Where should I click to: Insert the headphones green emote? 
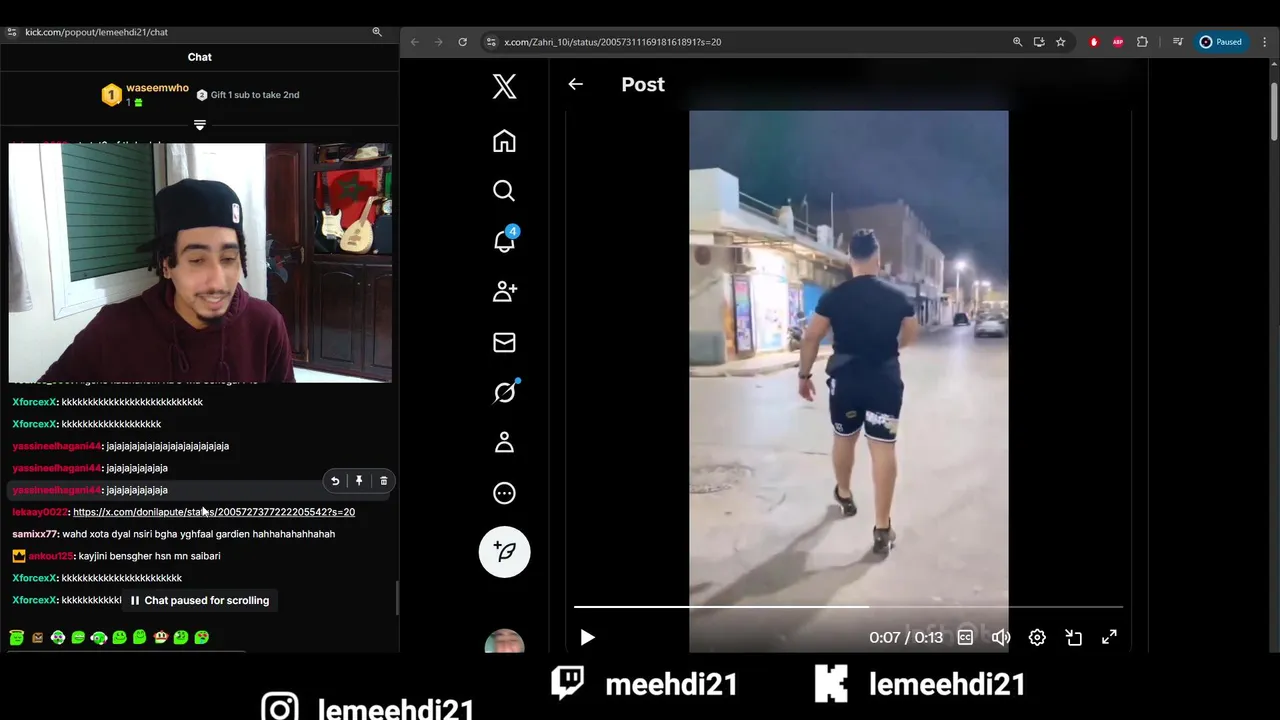click(98, 637)
